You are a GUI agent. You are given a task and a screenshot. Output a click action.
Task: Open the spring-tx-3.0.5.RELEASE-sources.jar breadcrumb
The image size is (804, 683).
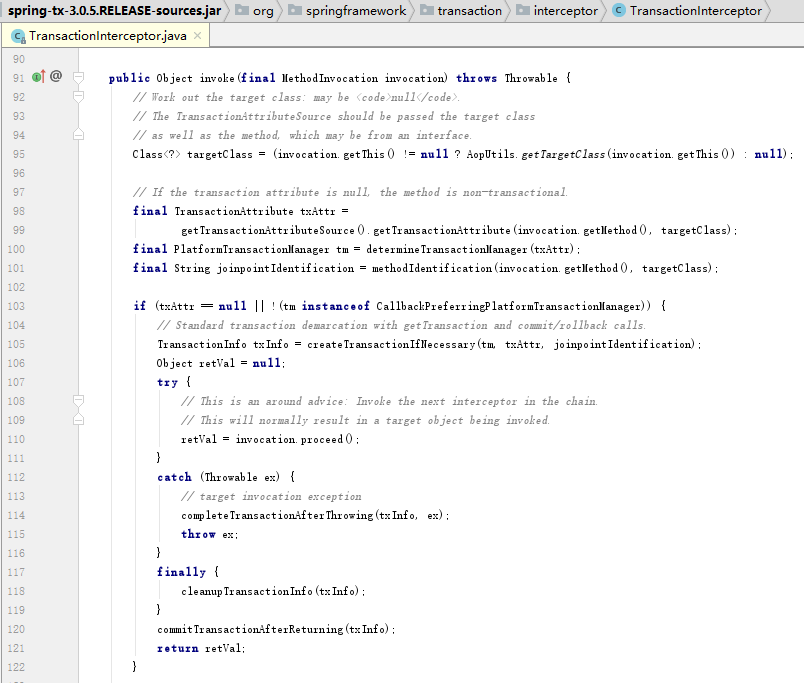(114, 10)
